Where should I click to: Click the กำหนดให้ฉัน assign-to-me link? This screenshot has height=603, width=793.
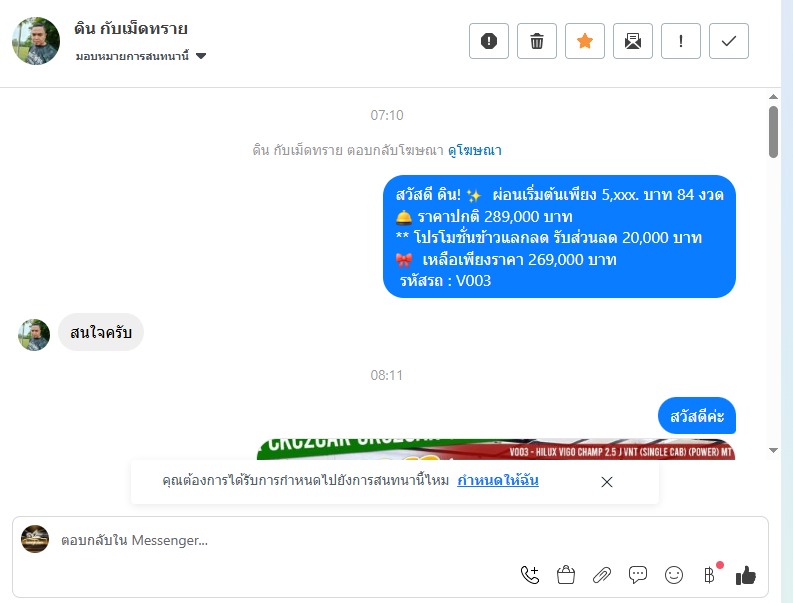(x=498, y=480)
